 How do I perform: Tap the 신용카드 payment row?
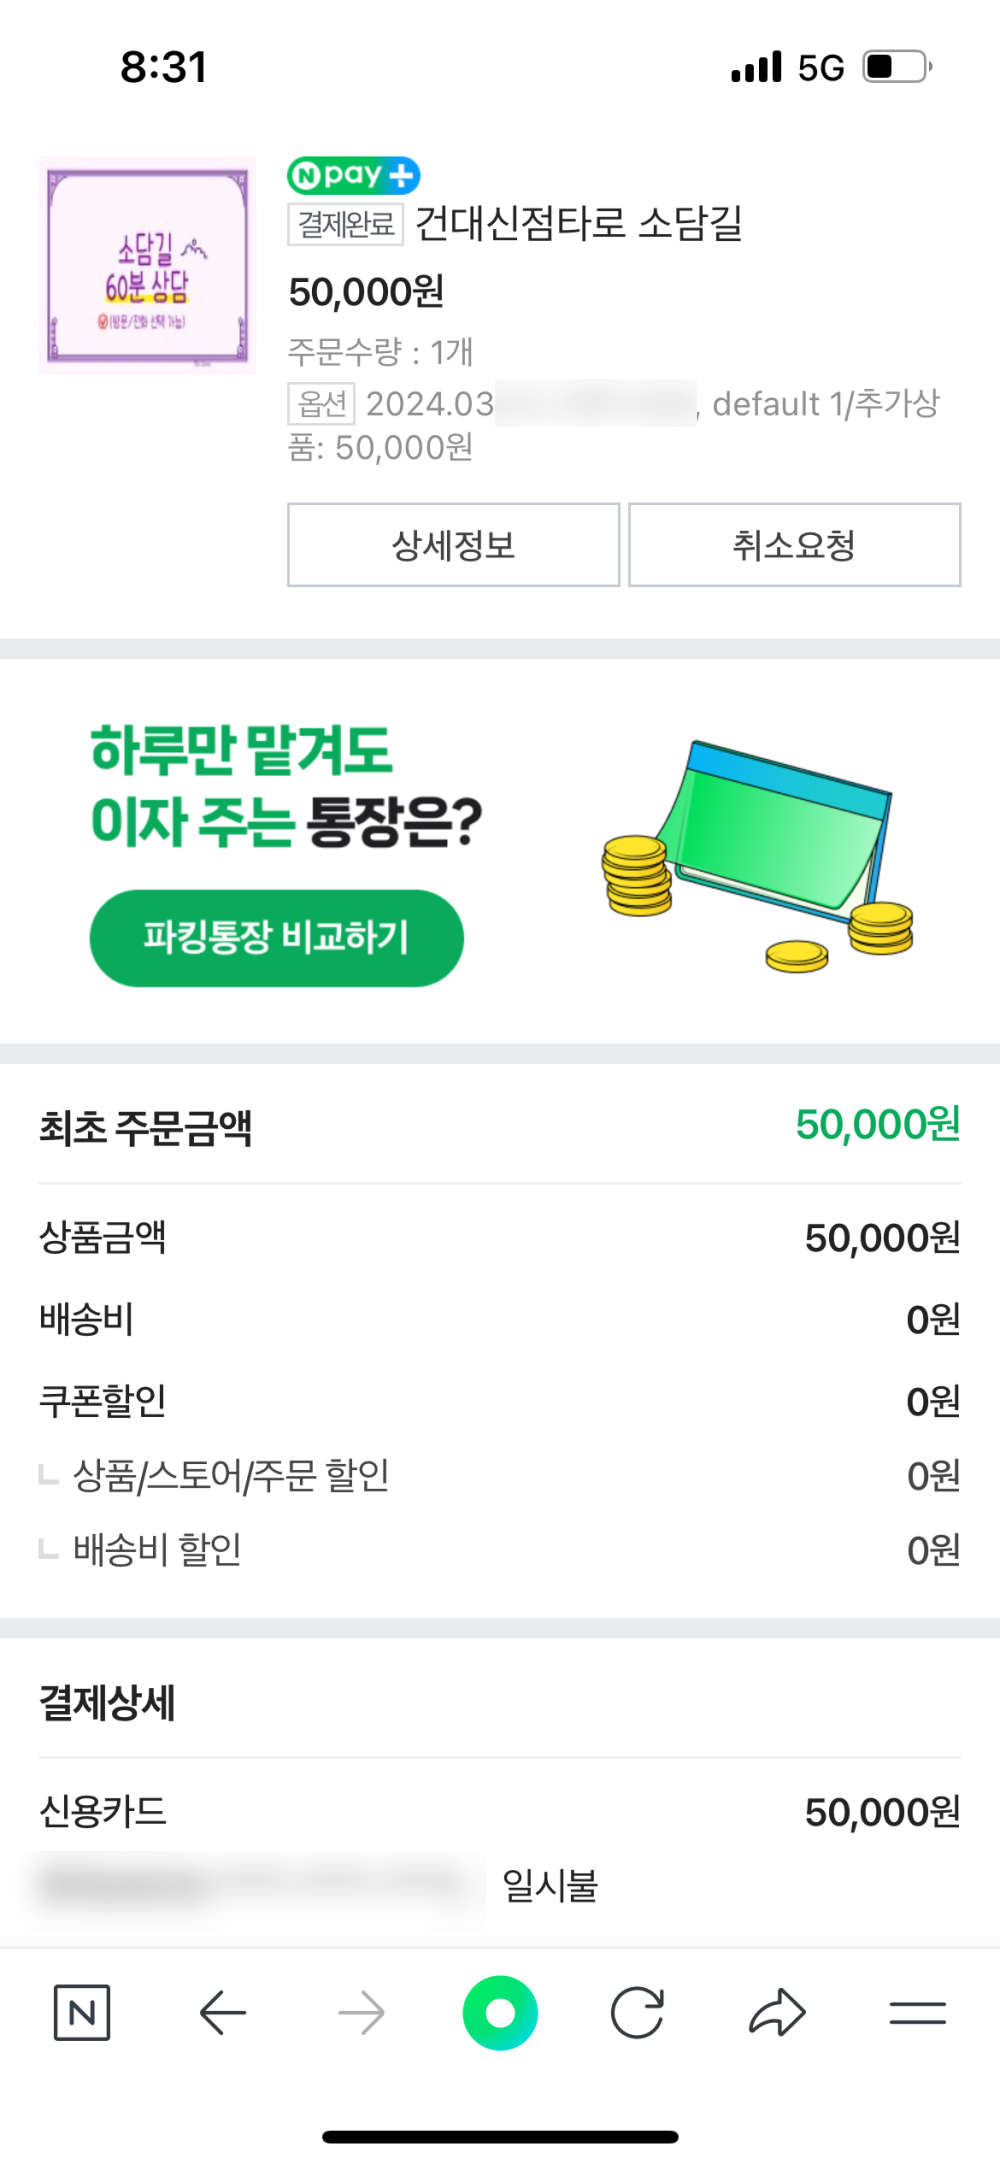click(499, 1811)
